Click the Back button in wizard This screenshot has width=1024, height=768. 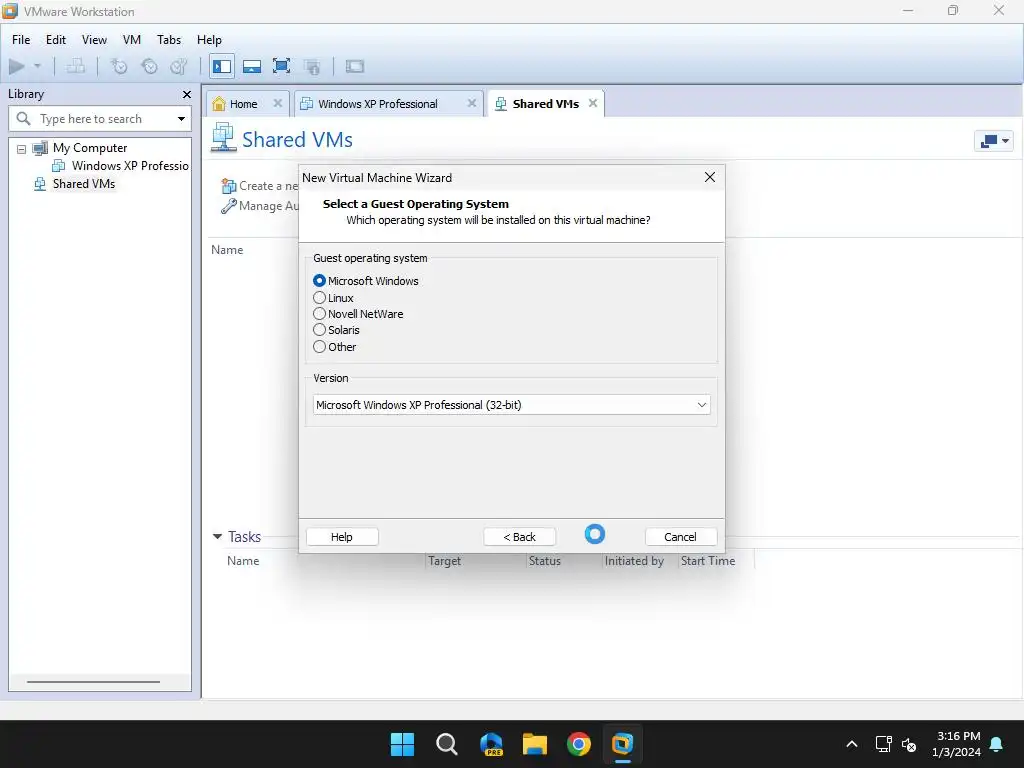tap(519, 537)
